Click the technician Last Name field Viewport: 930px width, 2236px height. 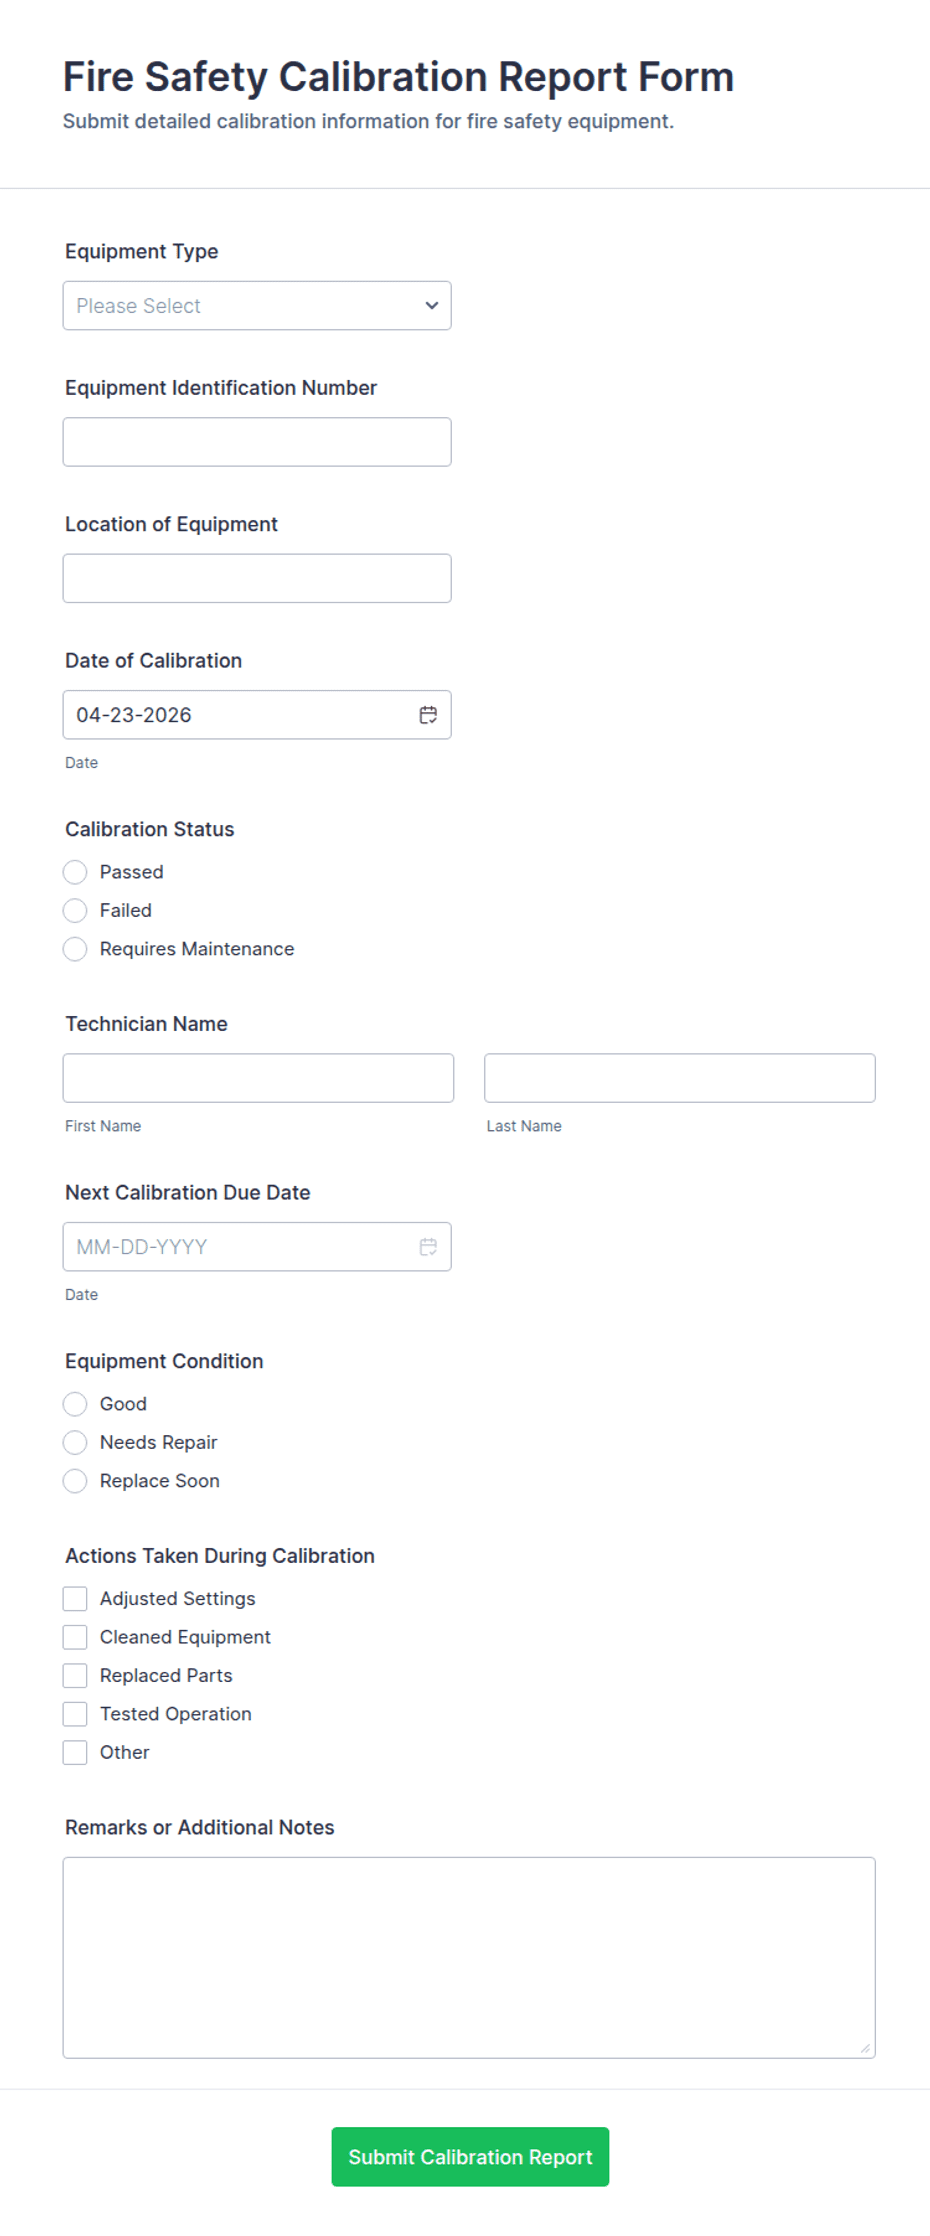click(679, 1078)
